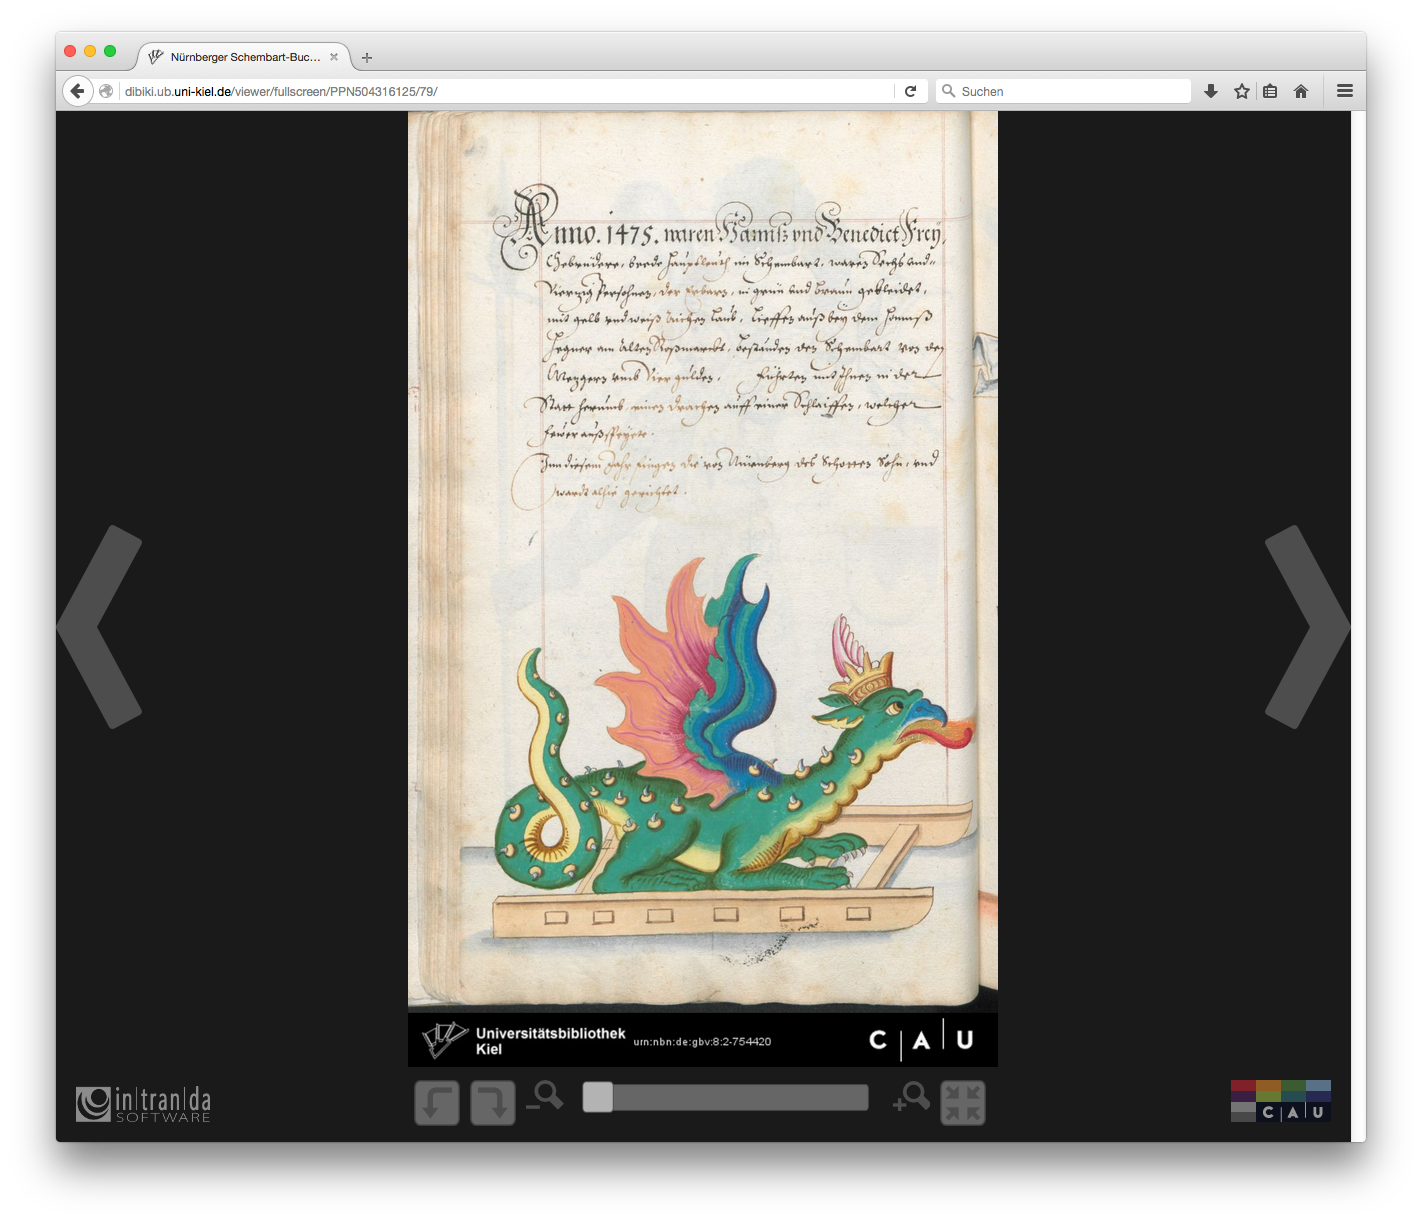Zoom in with the plus magnifier

[911, 1096]
